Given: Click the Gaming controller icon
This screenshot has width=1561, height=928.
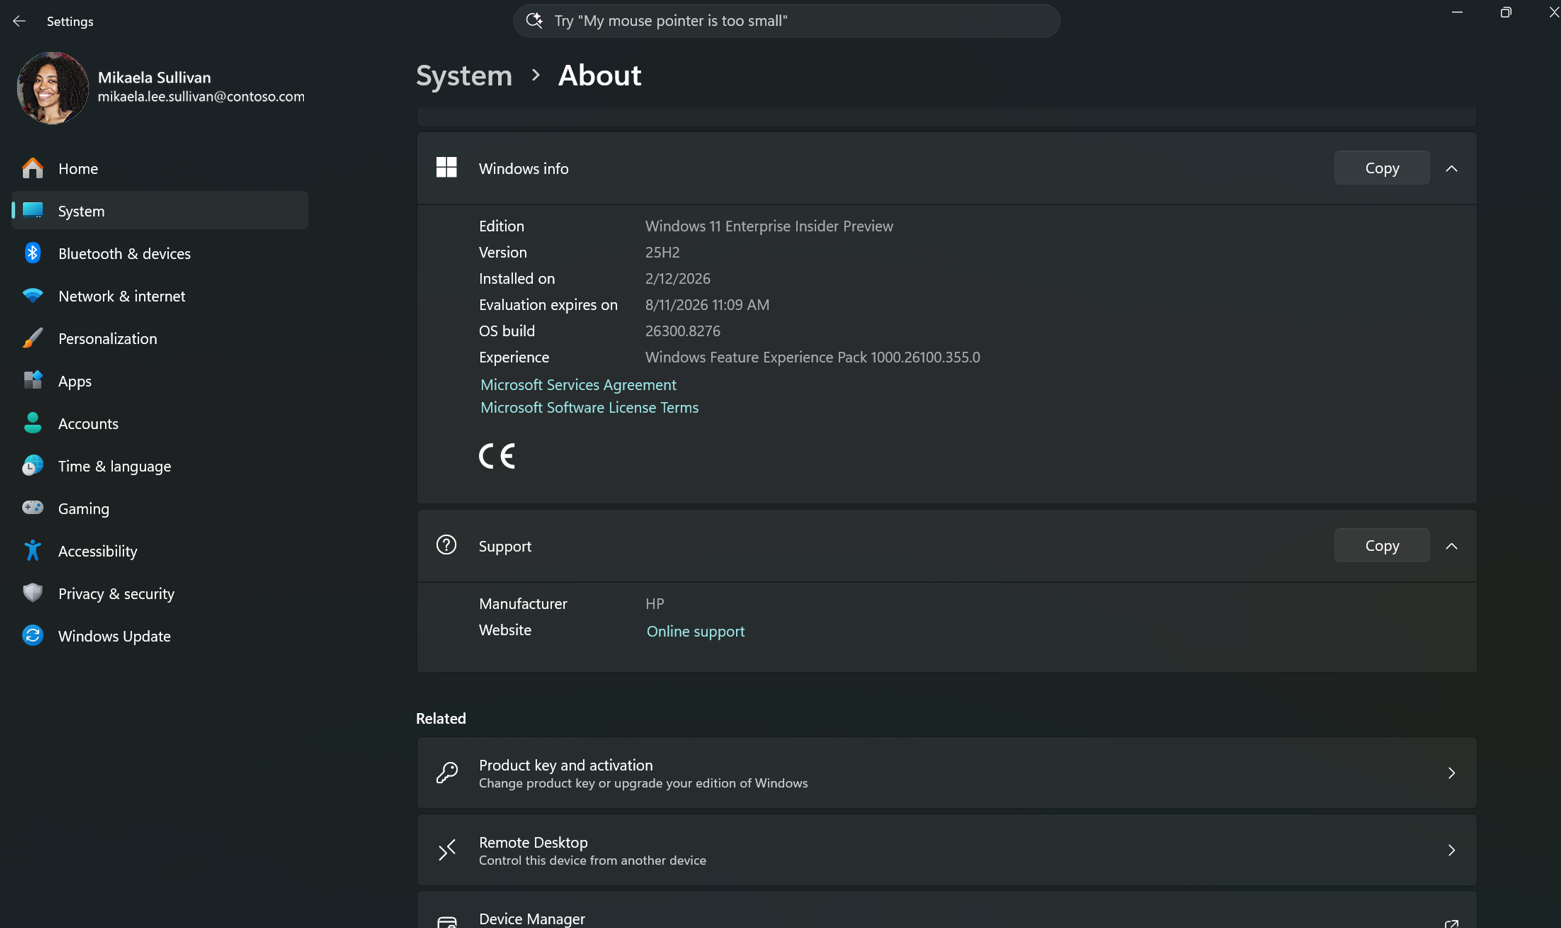Looking at the screenshot, I should coord(33,508).
